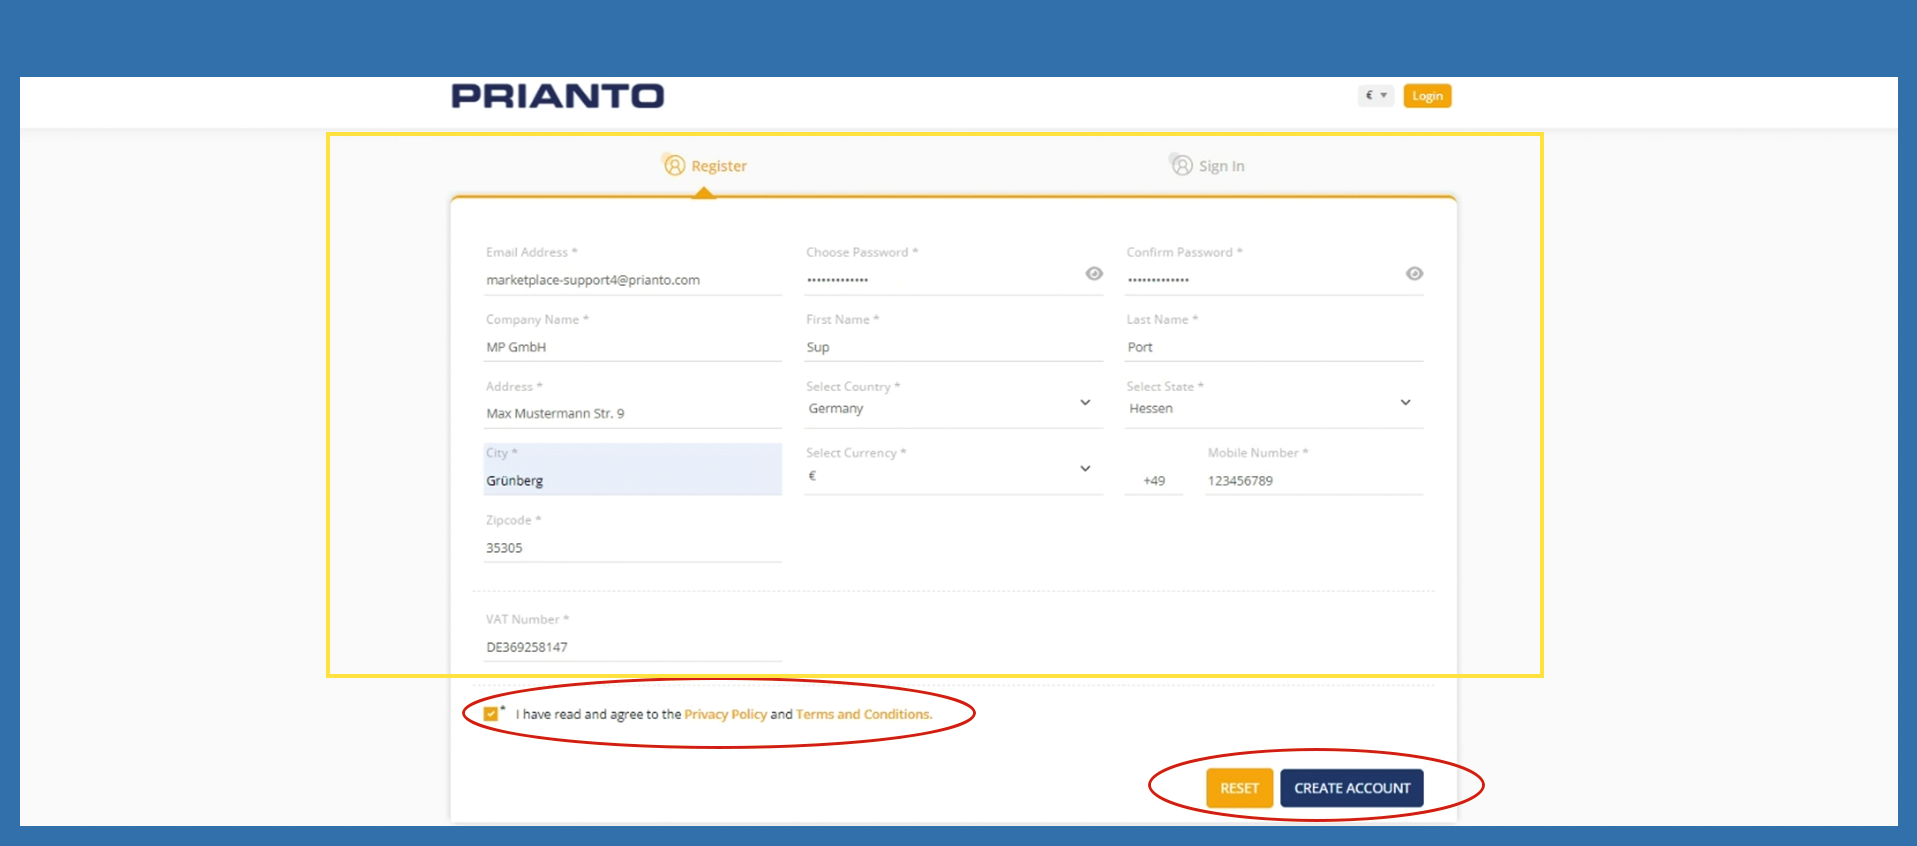Click the Register user icon
Viewport: 1917px width, 846px height.
point(674,165)
